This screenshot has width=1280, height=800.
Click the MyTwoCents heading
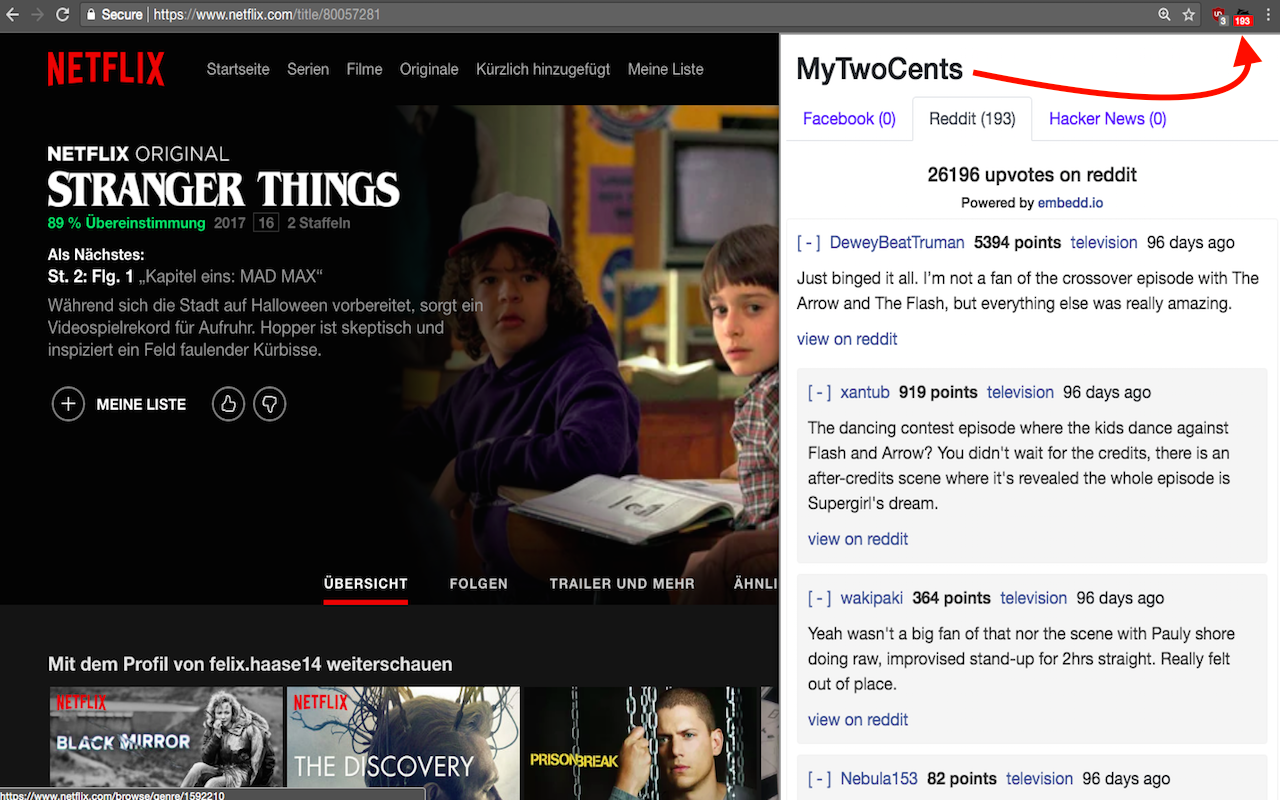click(x=880, y=69)
